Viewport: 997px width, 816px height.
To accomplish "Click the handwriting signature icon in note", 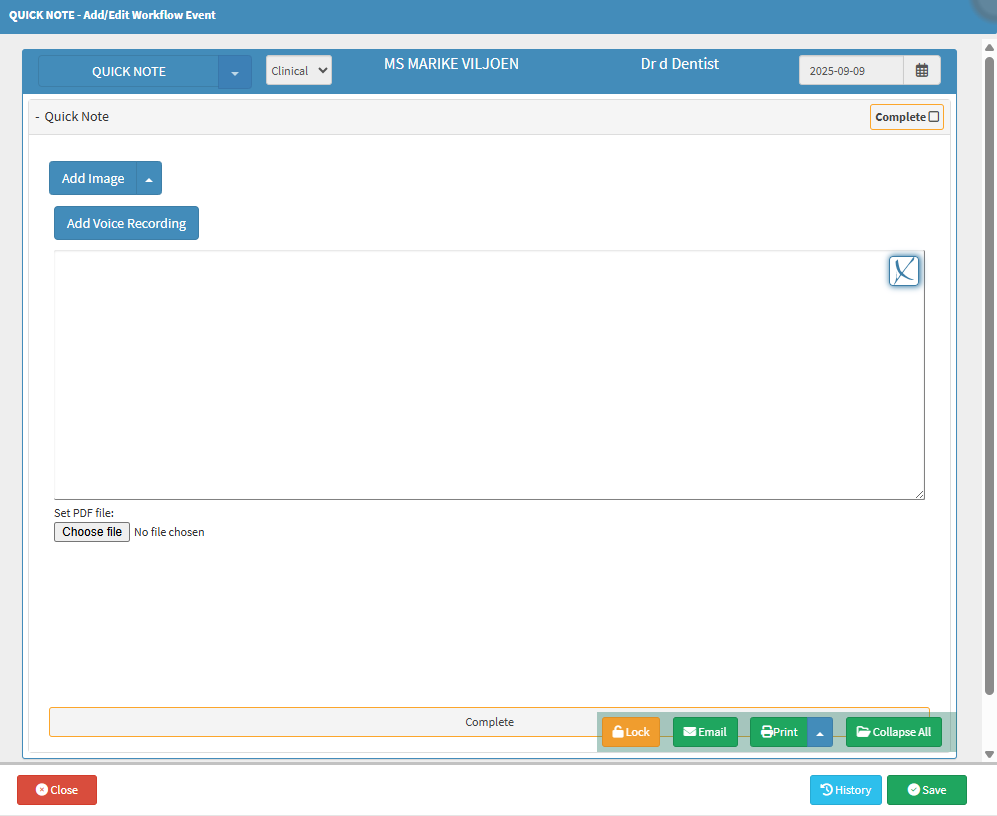I will [x=904, y=271].
